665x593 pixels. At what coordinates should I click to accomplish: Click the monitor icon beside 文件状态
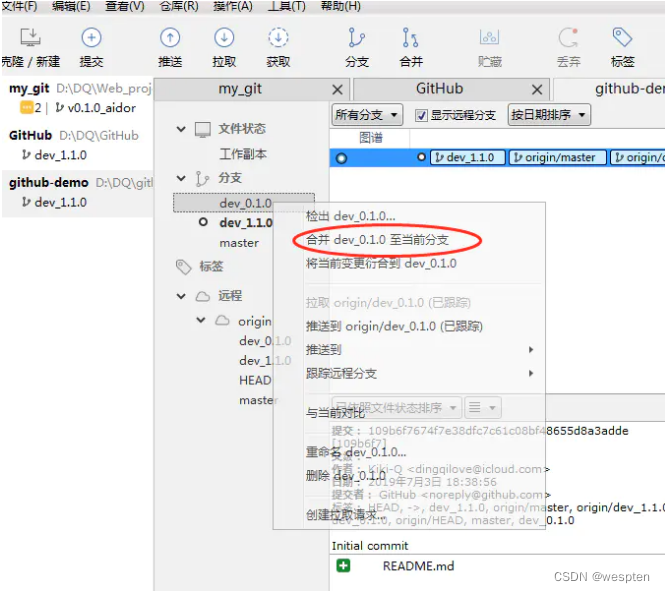pyautogui.click(x=203, y=129)
